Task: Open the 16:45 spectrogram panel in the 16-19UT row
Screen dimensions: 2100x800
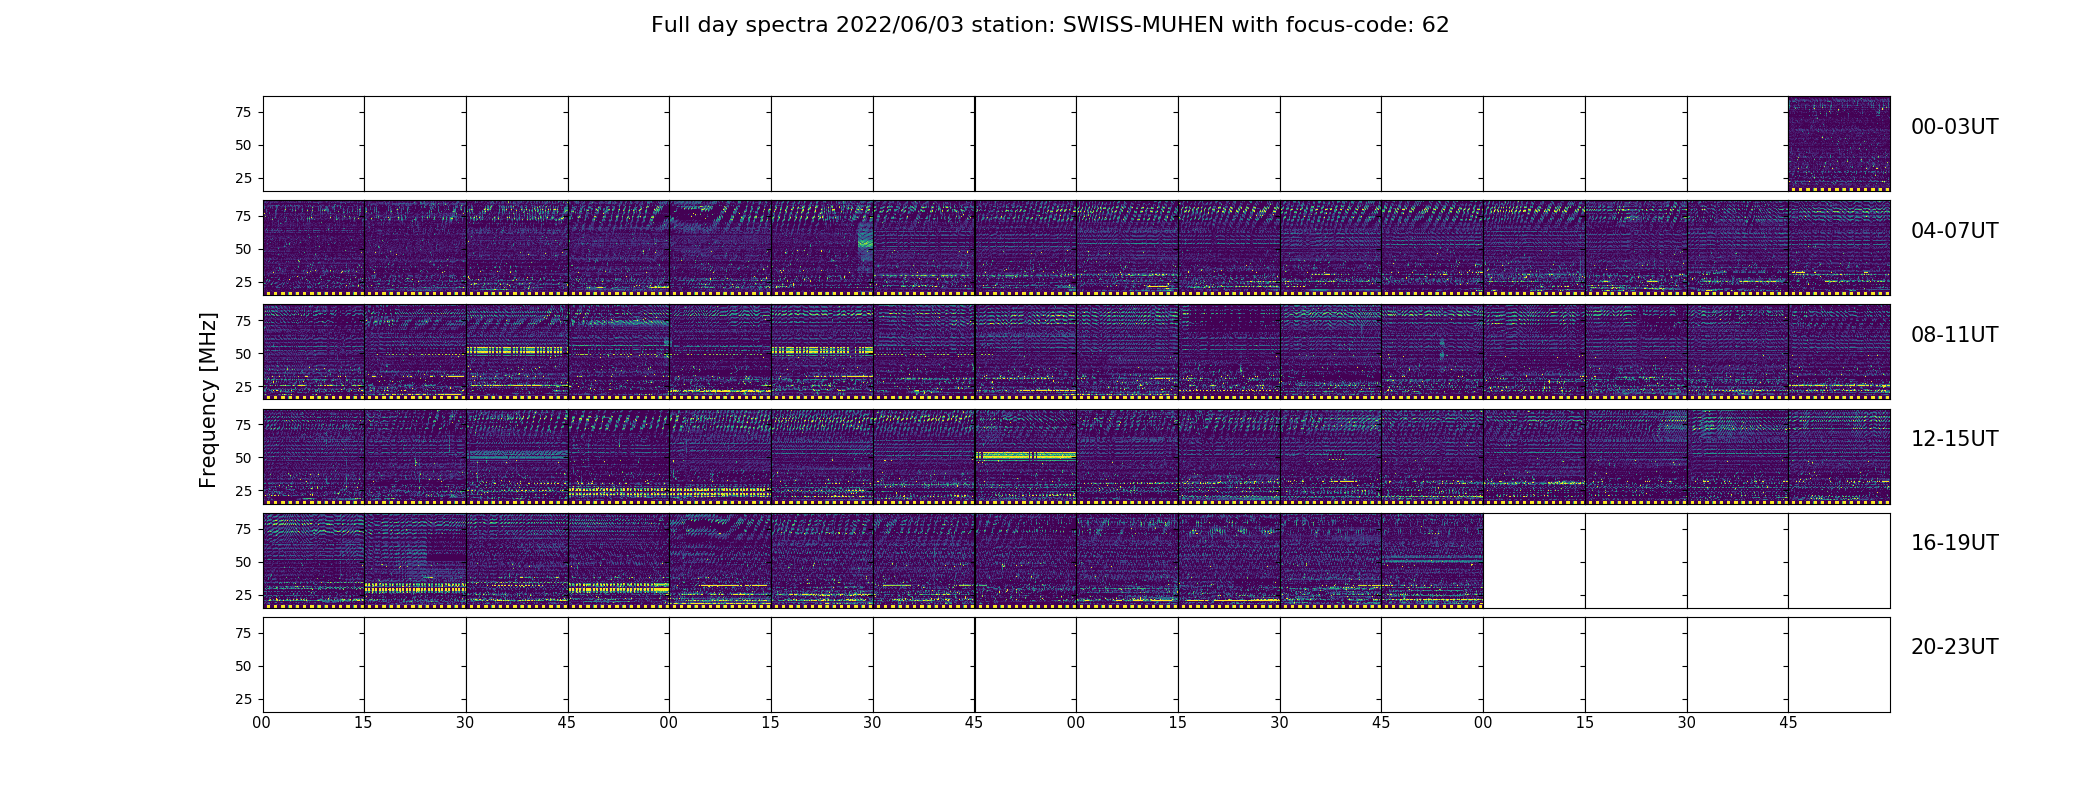Action: (x=619, y=560)
